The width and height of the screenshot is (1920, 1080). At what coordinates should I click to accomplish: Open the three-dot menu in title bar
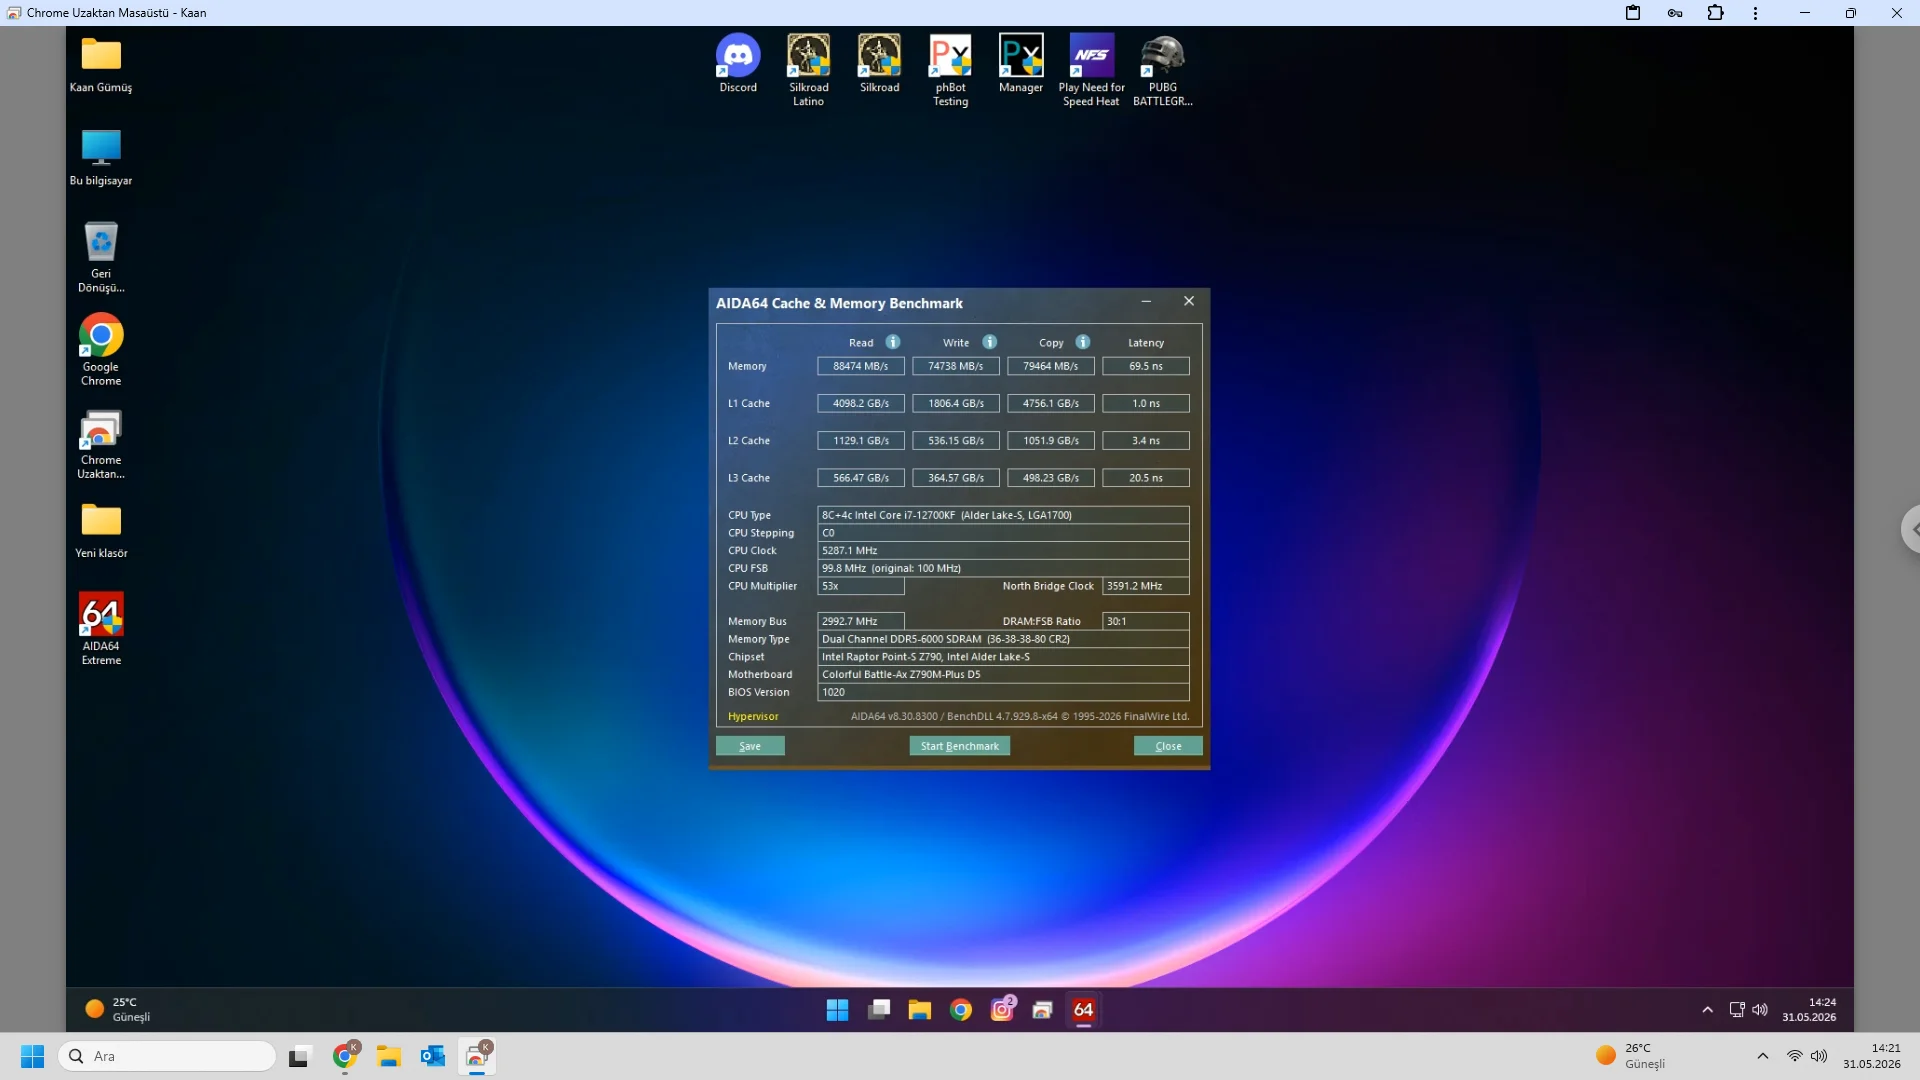pos(1755,13)
